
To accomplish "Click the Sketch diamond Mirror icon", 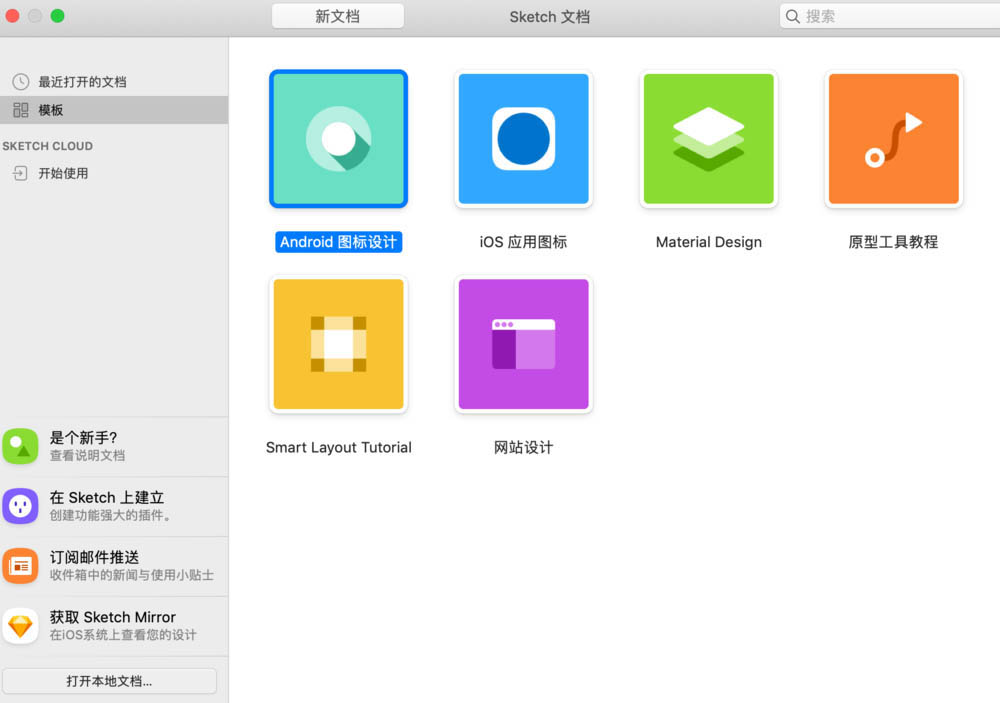I will pos(20,626).
